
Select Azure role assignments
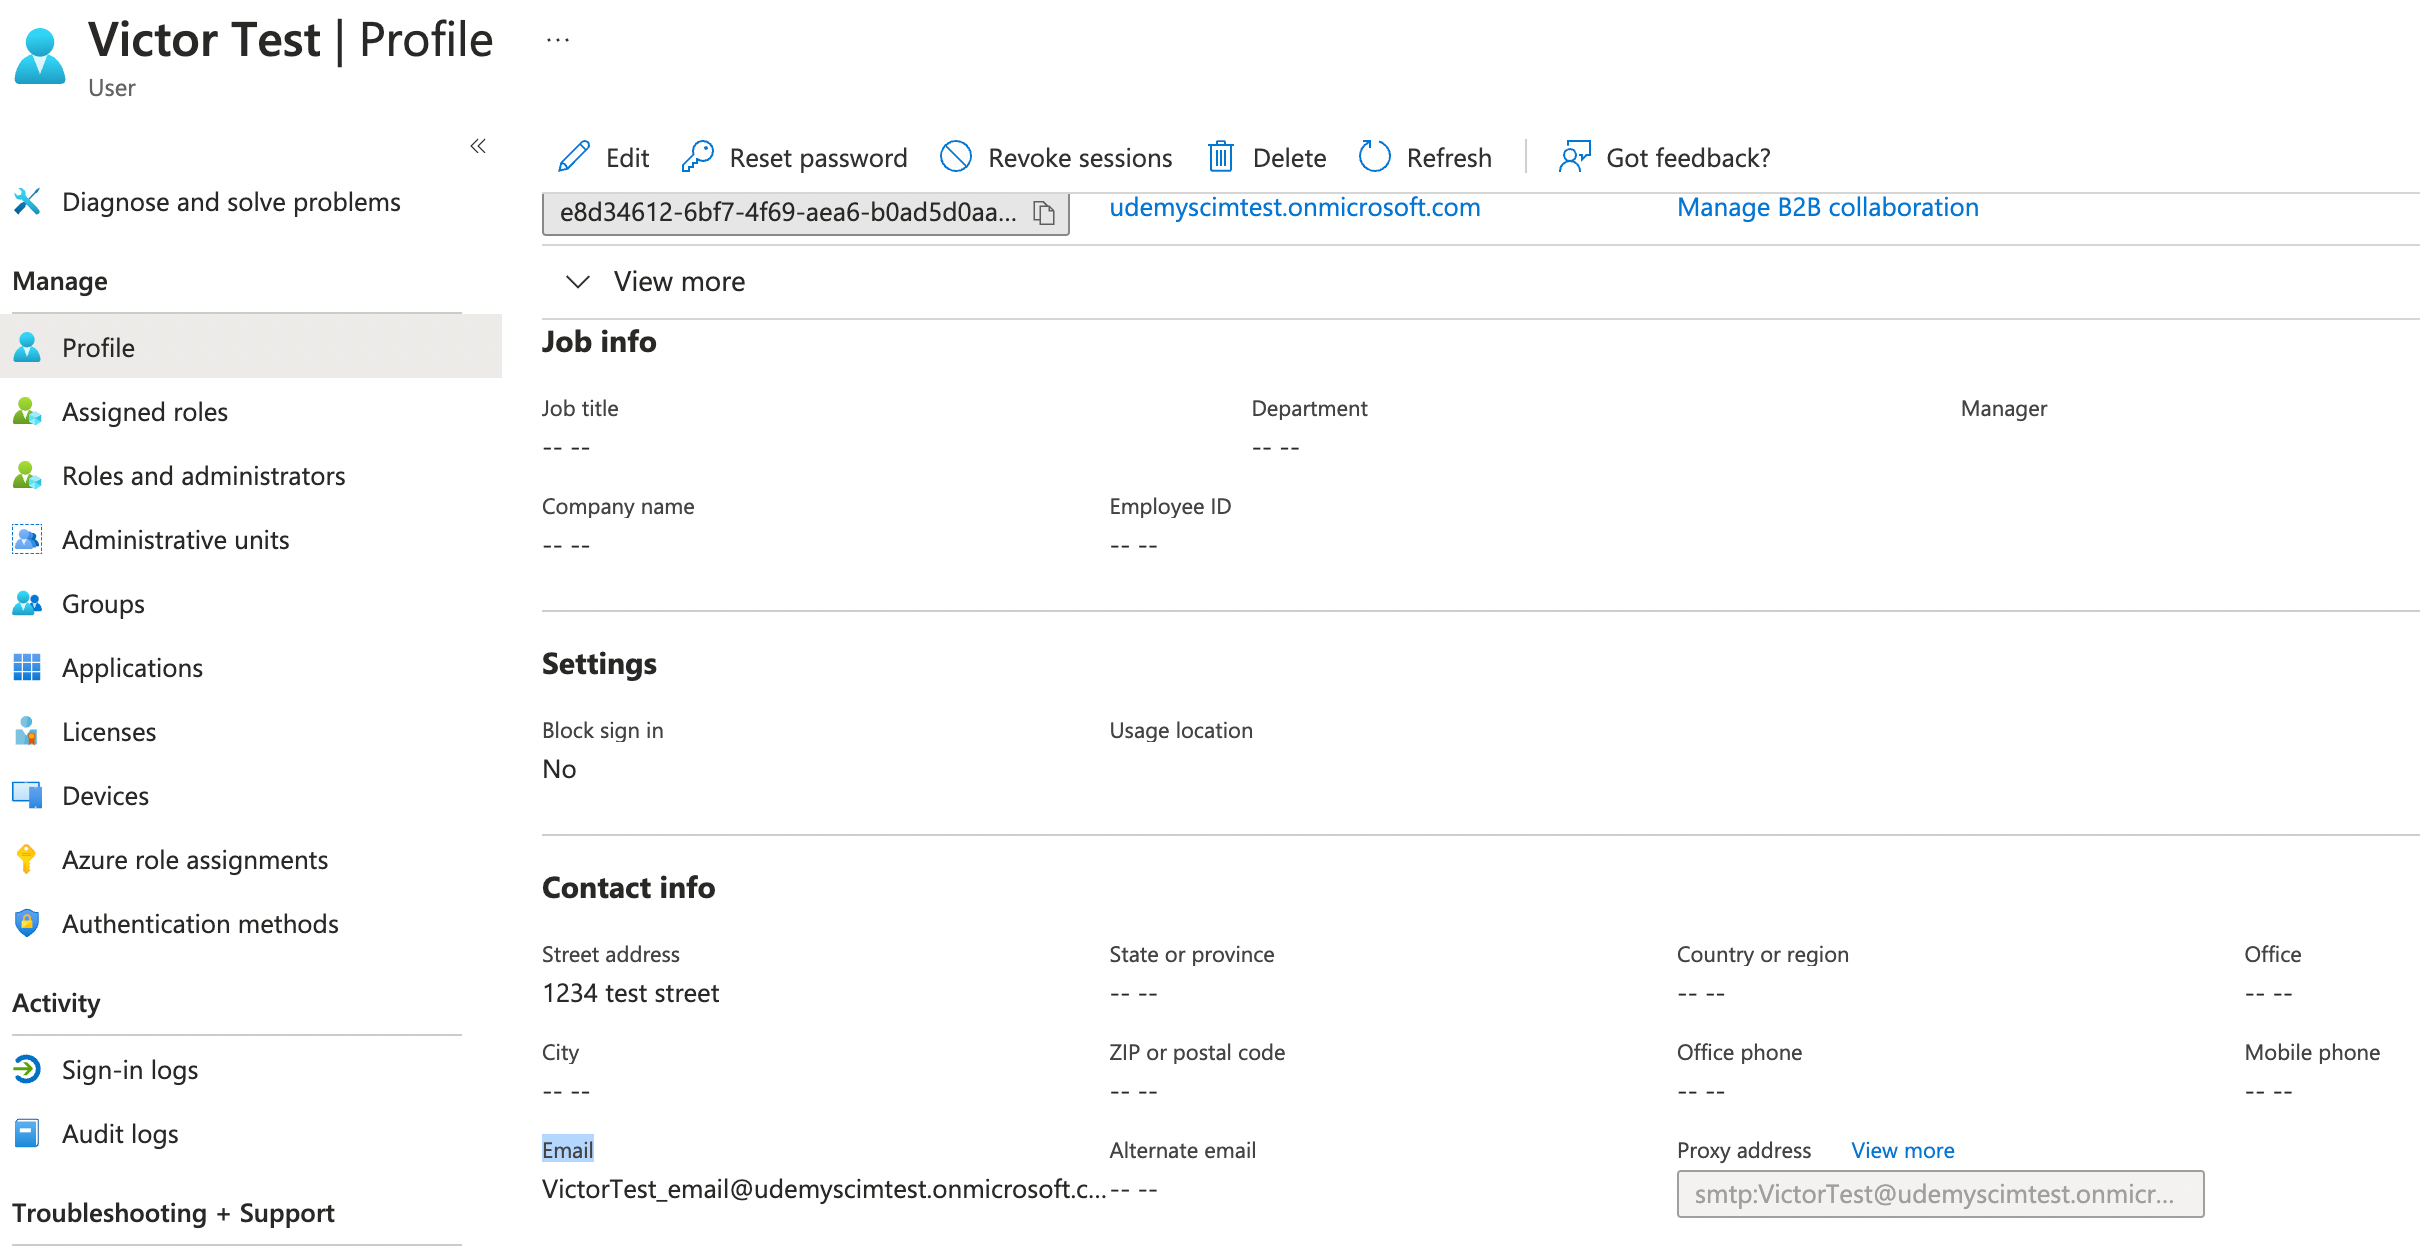point(195,860)
